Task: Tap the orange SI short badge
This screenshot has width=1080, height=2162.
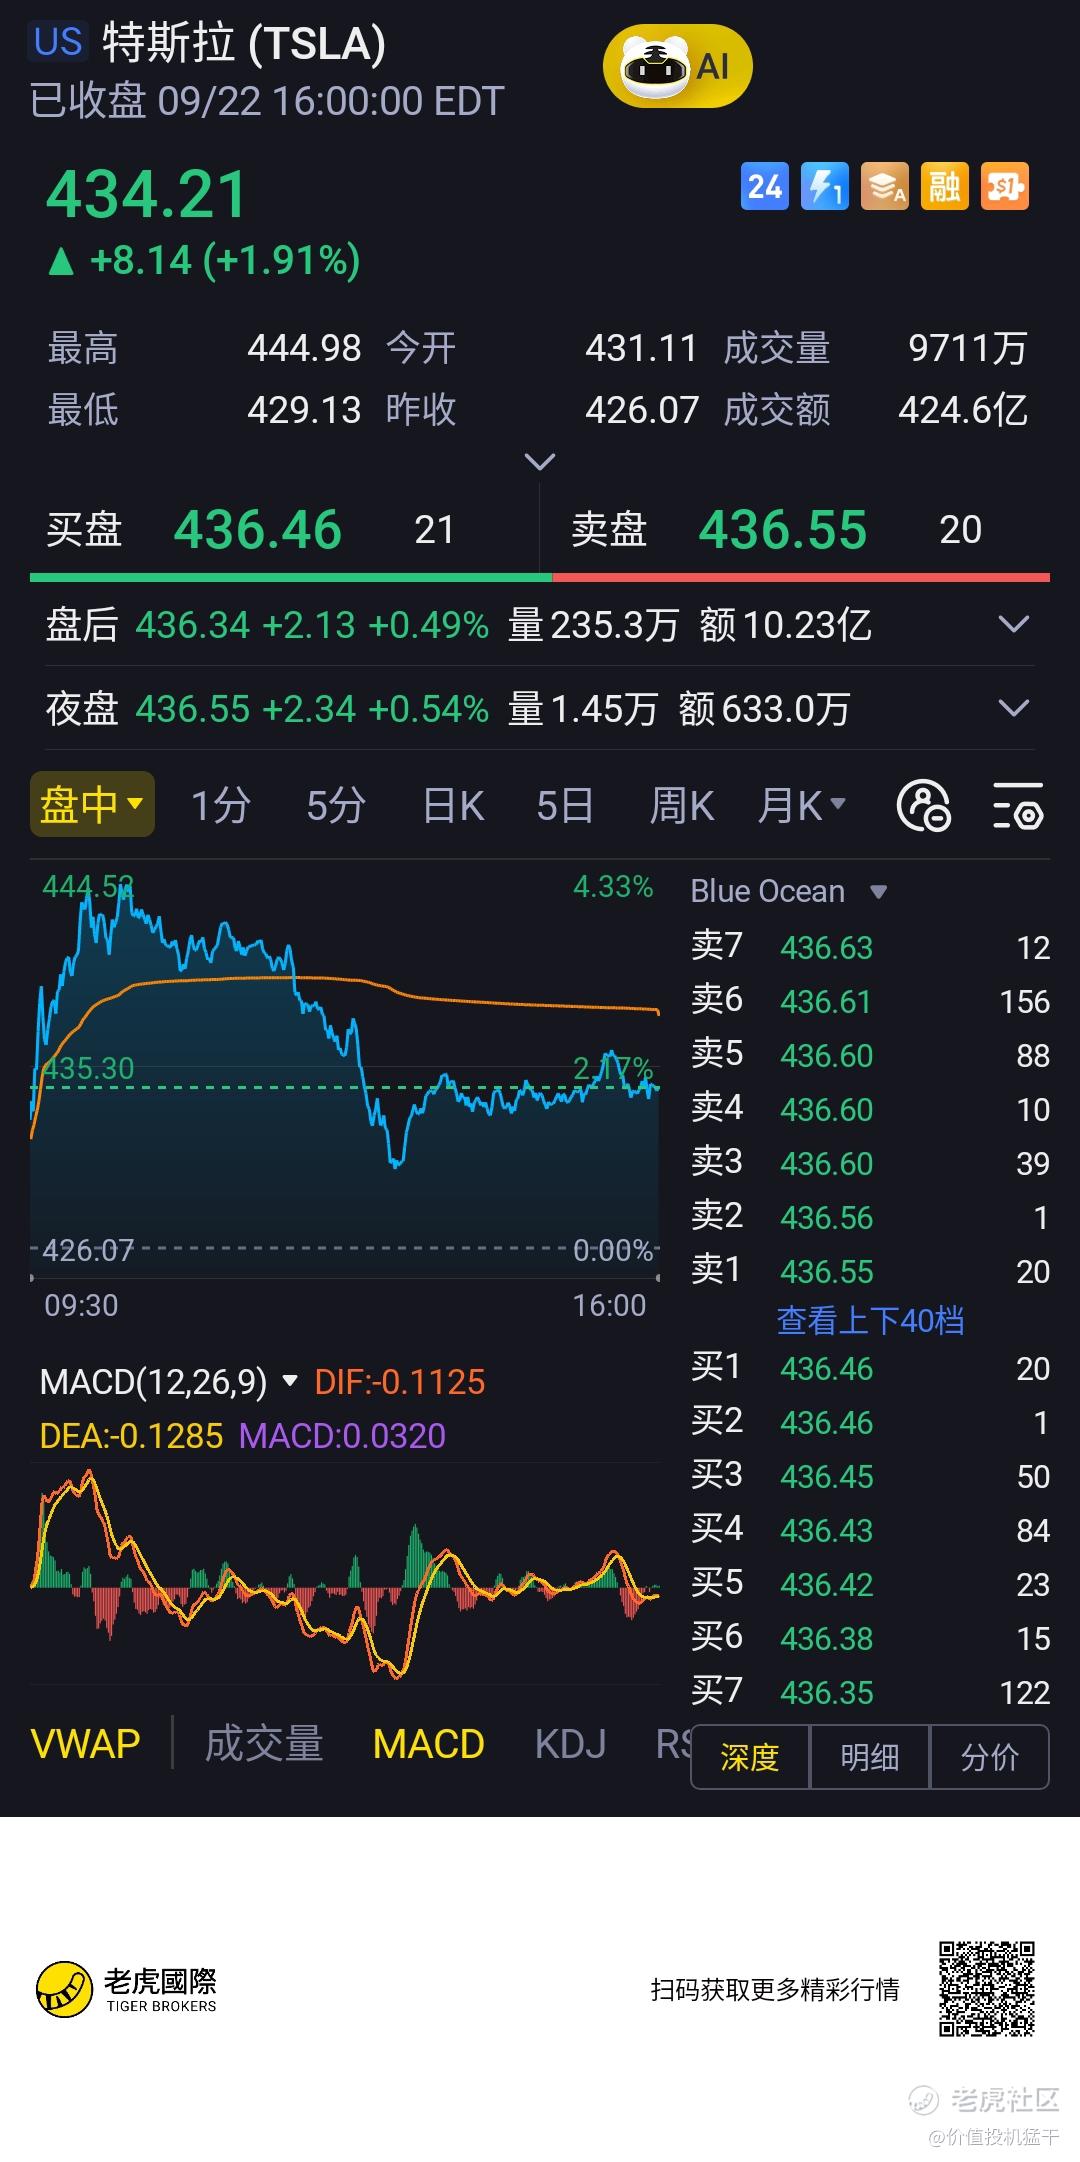Action: pyautogui.click(x=1004, y=186)
